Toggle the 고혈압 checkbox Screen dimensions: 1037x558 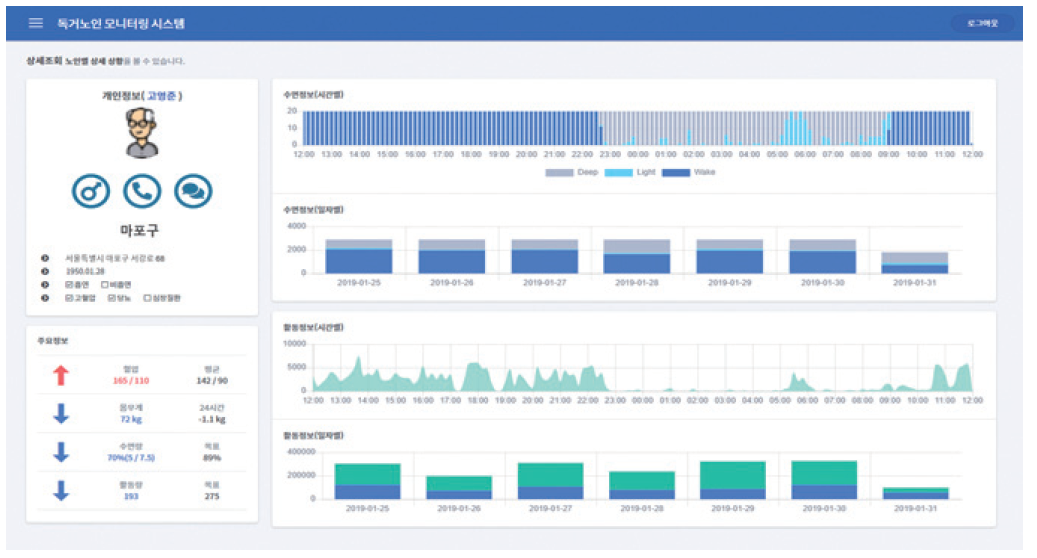(68, 297)
